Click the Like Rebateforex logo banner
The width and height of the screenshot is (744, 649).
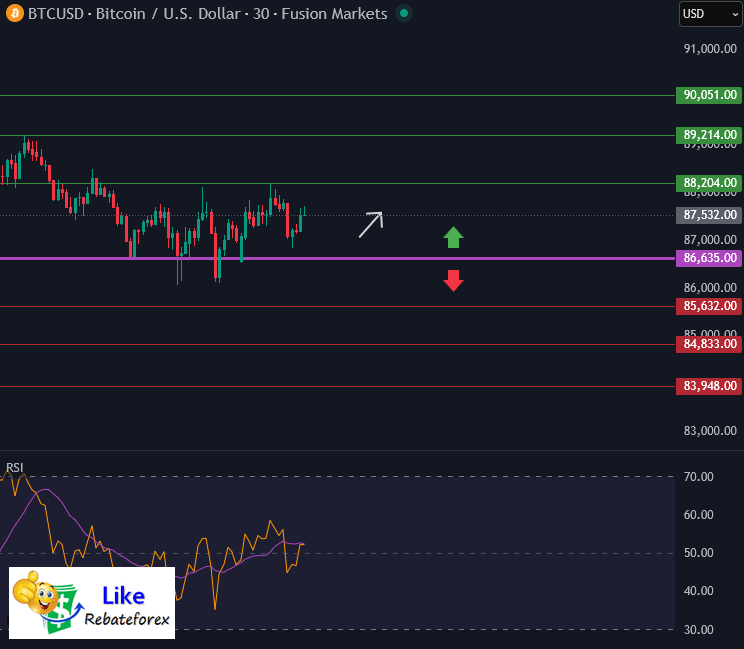[92, 603]
